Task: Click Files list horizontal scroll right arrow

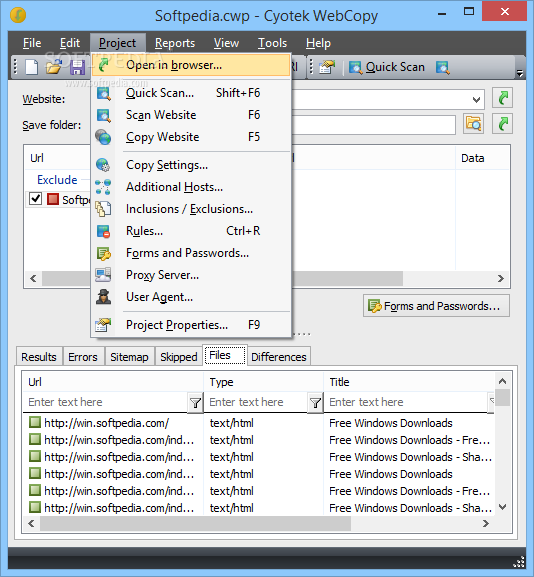Action: pyautogui.click(x=486, y=523)
